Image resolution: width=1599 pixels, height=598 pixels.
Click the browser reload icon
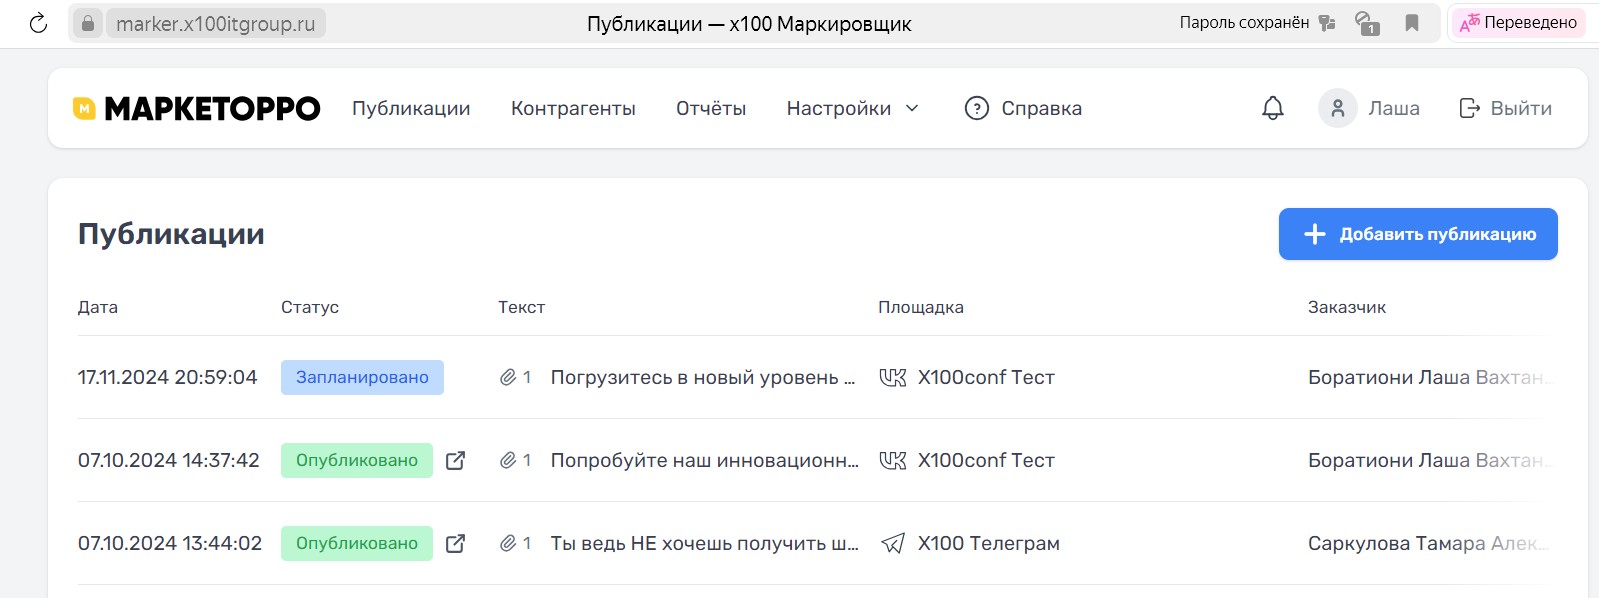click(38, 23)
